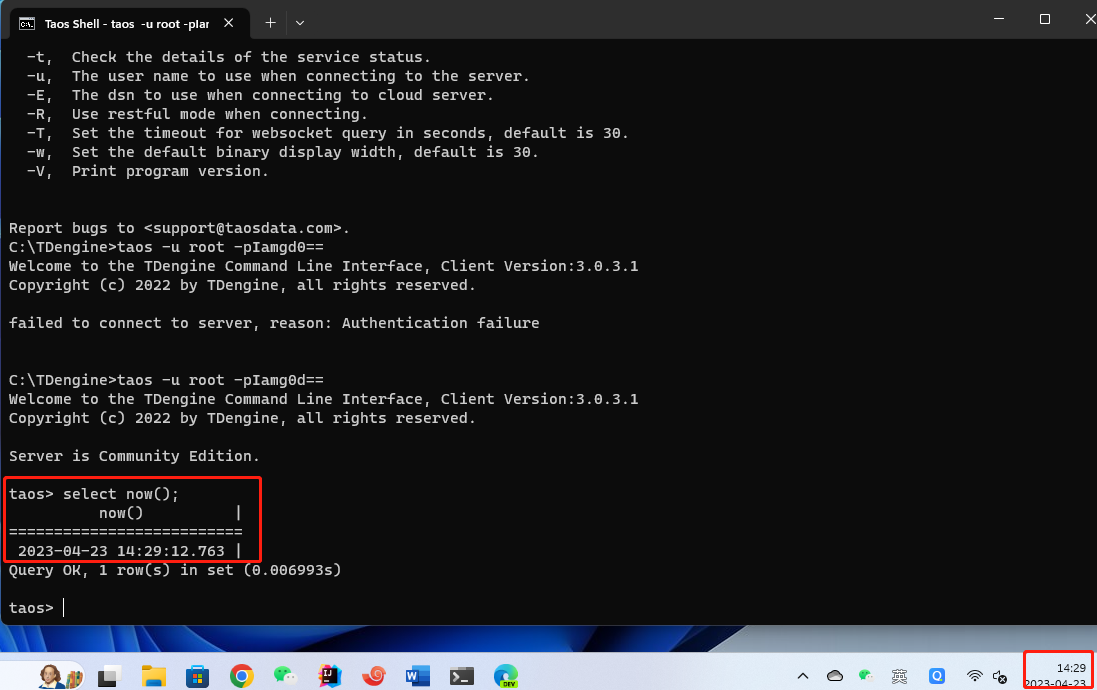The height and width of the screenshot is (690, 1097).
Task: Open Windows Terminal from the taskbar
Action: click(461, 676)
